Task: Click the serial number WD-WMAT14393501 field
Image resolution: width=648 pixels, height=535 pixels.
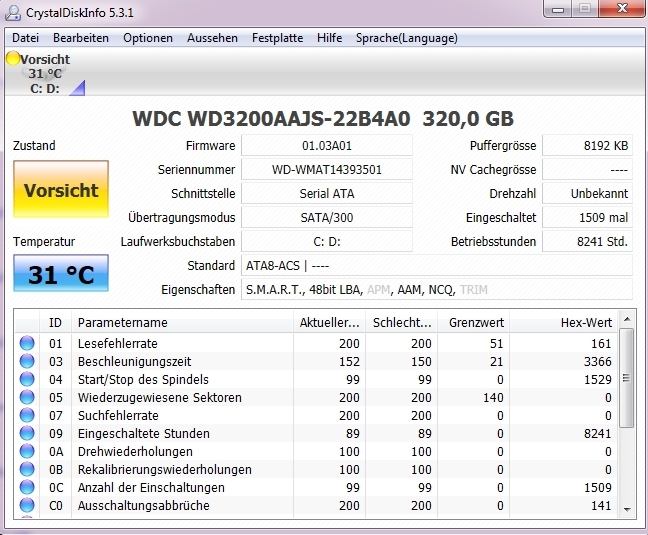Action: [x=327, y=169]
